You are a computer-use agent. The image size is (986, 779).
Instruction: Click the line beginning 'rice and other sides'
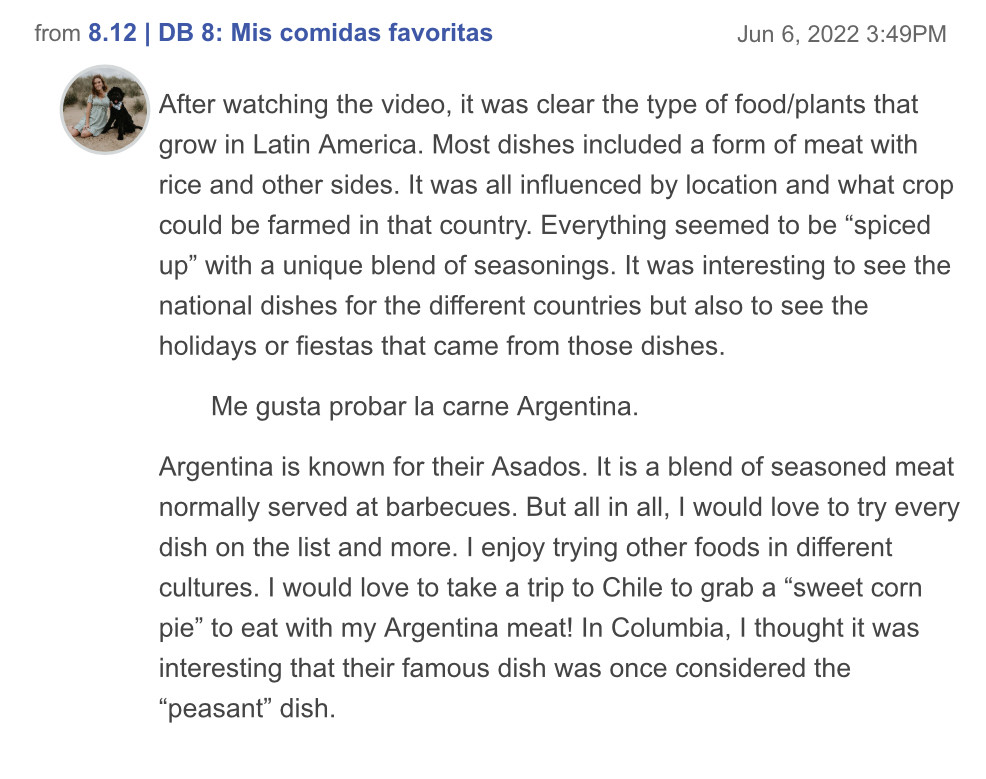556,185
